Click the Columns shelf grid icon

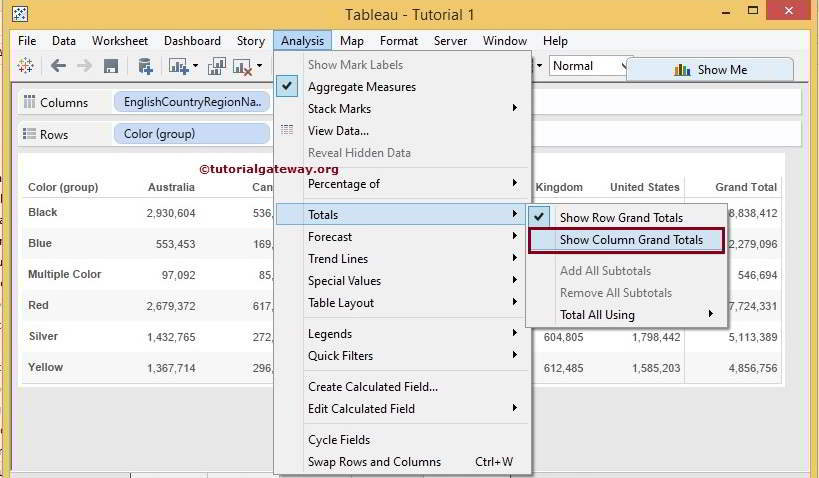pyautogui.click(x=29, y=101)
